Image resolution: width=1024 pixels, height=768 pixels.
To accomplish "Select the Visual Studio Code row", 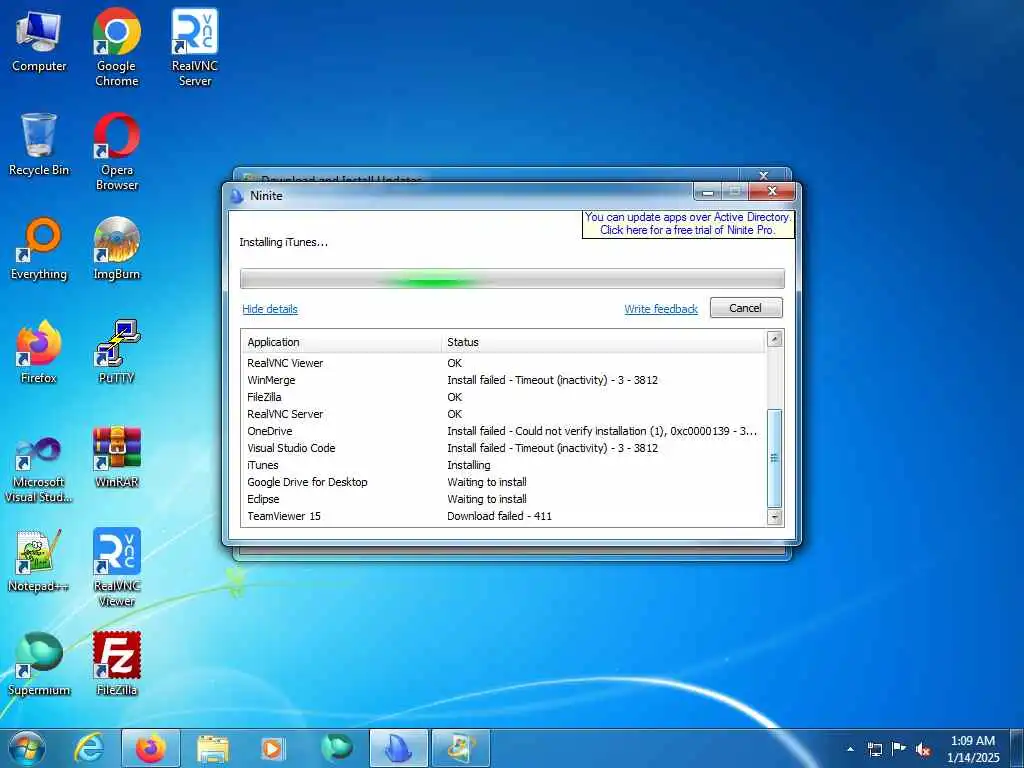I will [504, 448].
